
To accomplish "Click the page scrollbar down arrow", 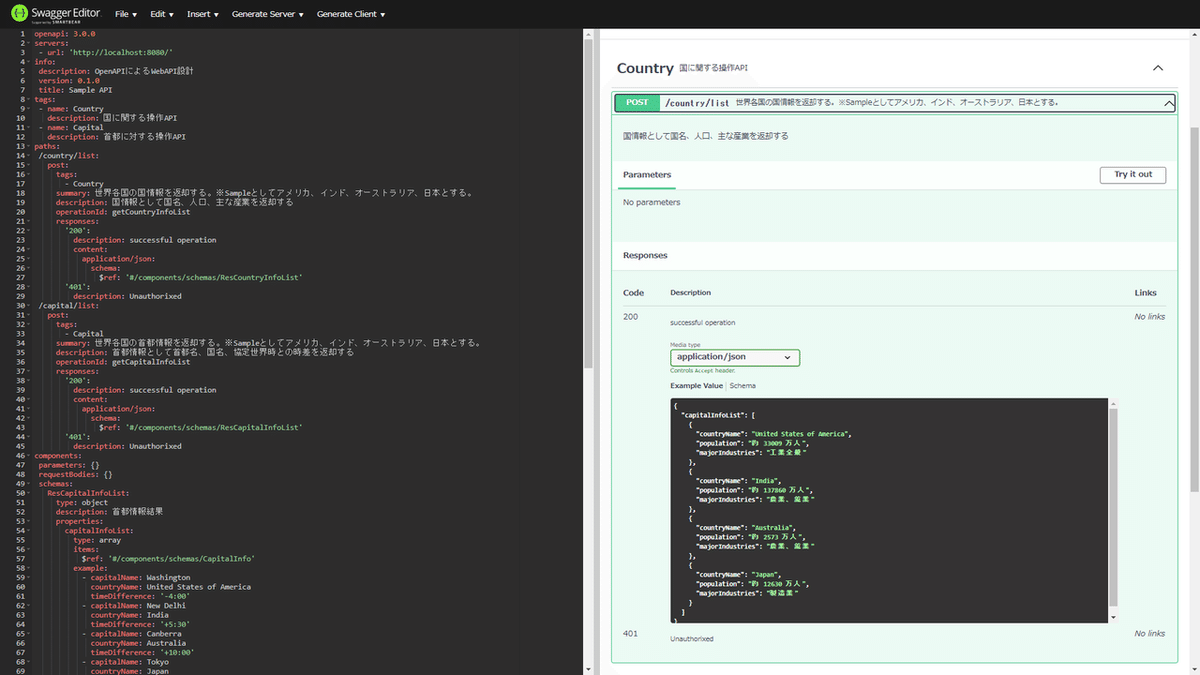I will click(1194, 669).
